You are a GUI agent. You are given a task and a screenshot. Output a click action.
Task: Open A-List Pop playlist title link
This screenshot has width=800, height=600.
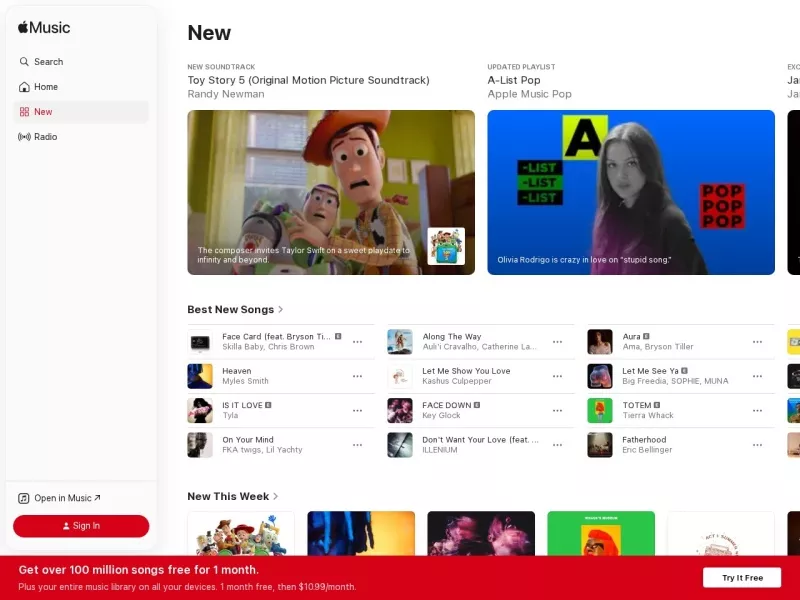(x=514, y=80)
